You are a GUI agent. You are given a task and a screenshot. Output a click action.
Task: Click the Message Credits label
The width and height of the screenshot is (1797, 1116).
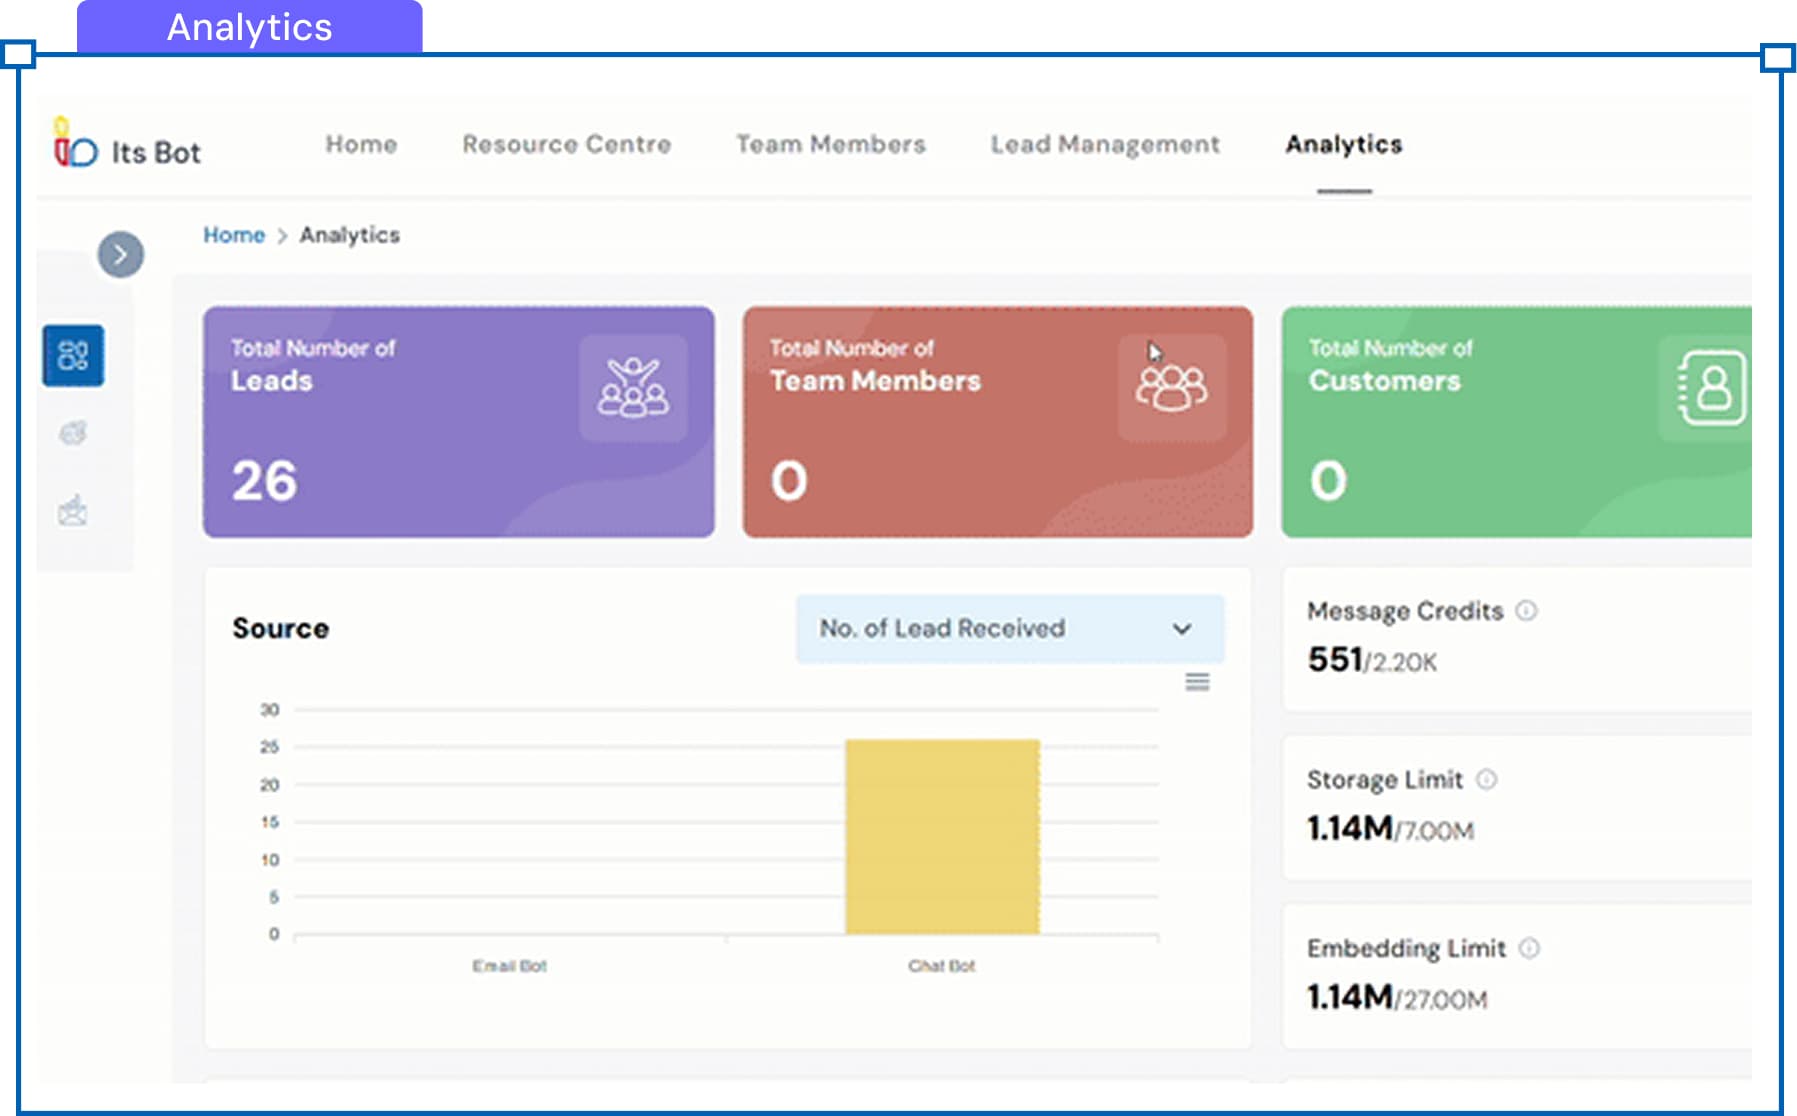tap(1405, 611)
